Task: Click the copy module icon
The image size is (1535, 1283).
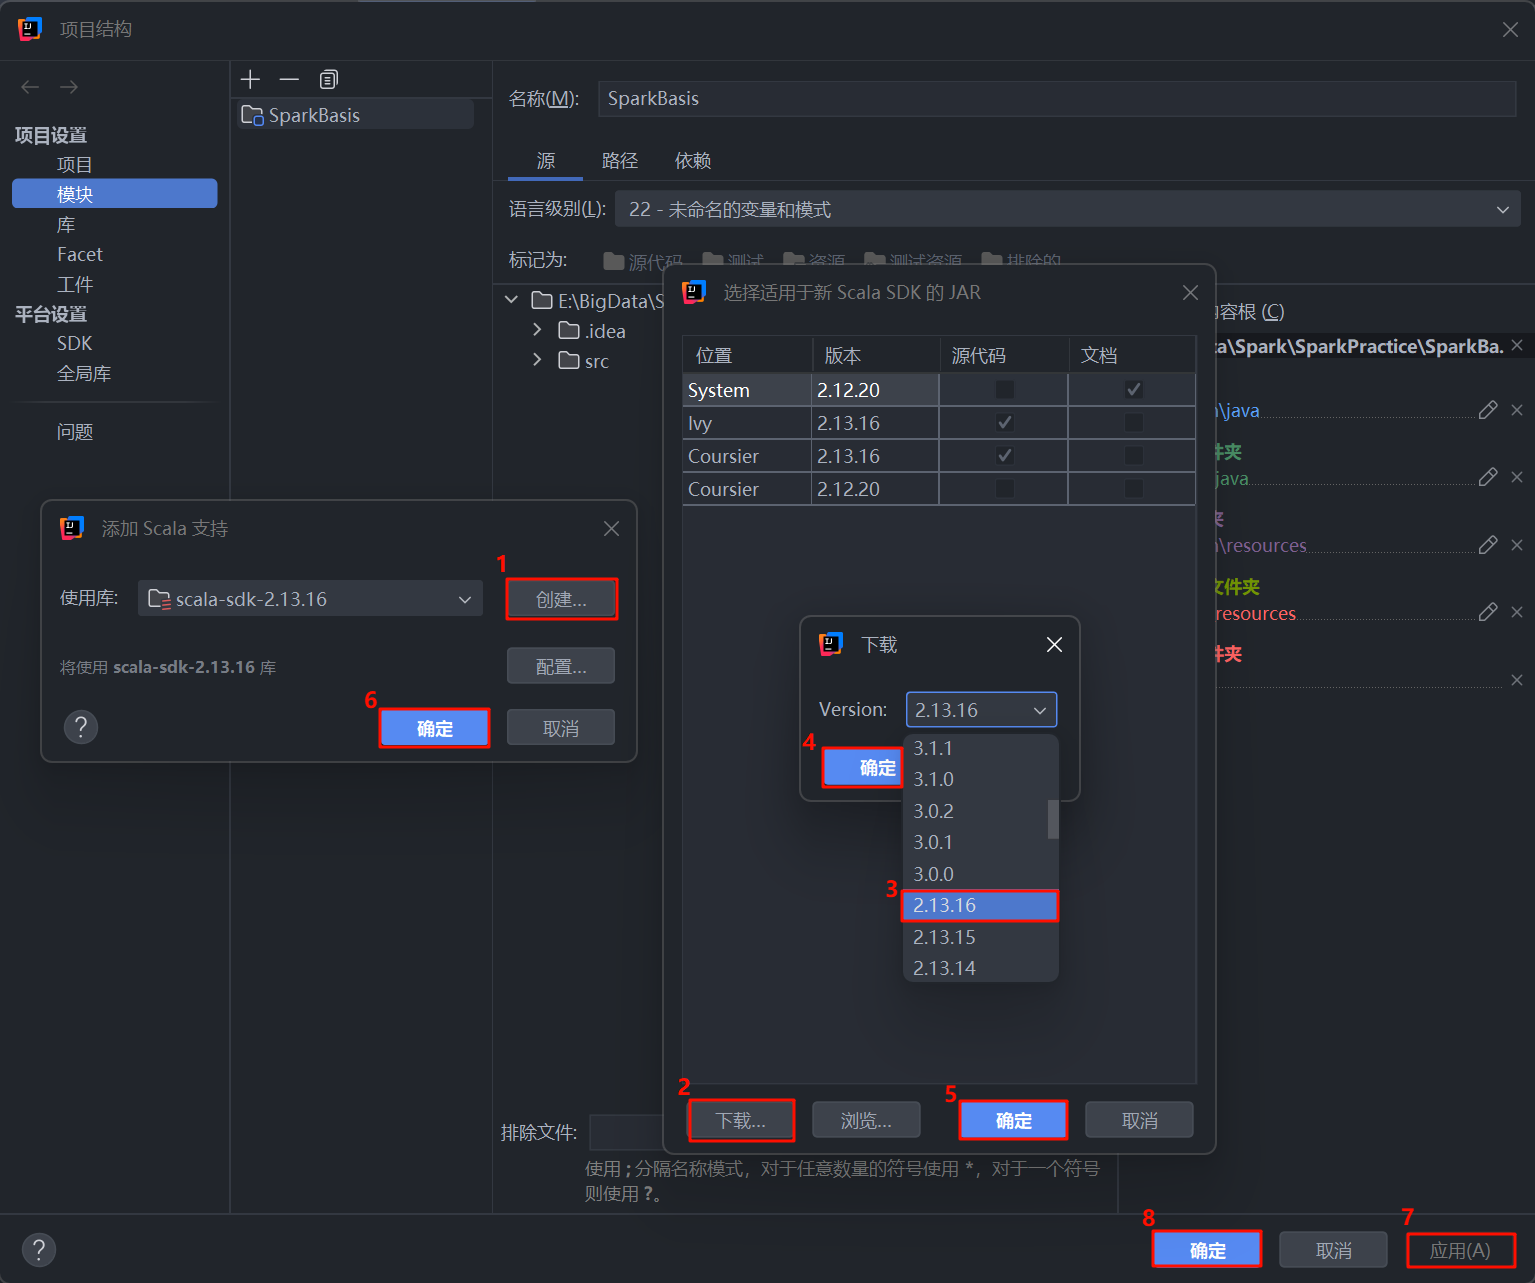Action: coord(328,79)
